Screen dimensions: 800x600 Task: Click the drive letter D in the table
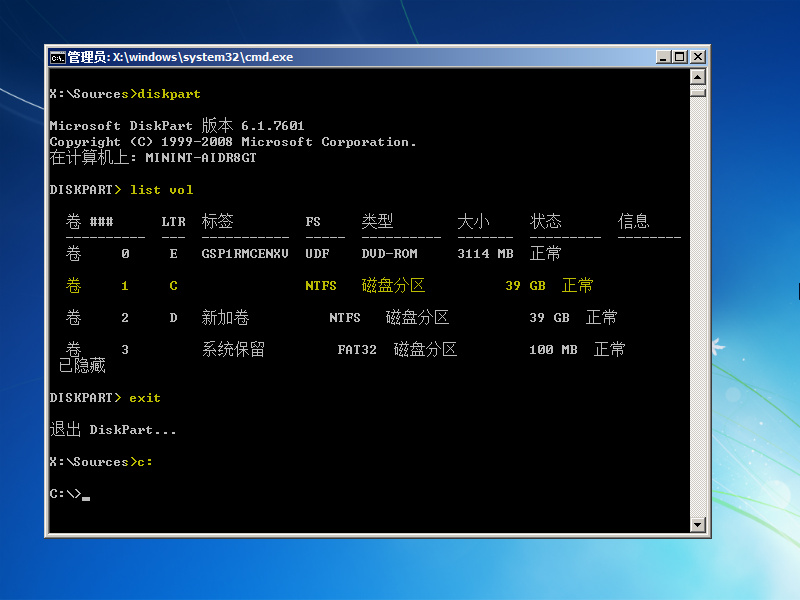coord(173,318)
